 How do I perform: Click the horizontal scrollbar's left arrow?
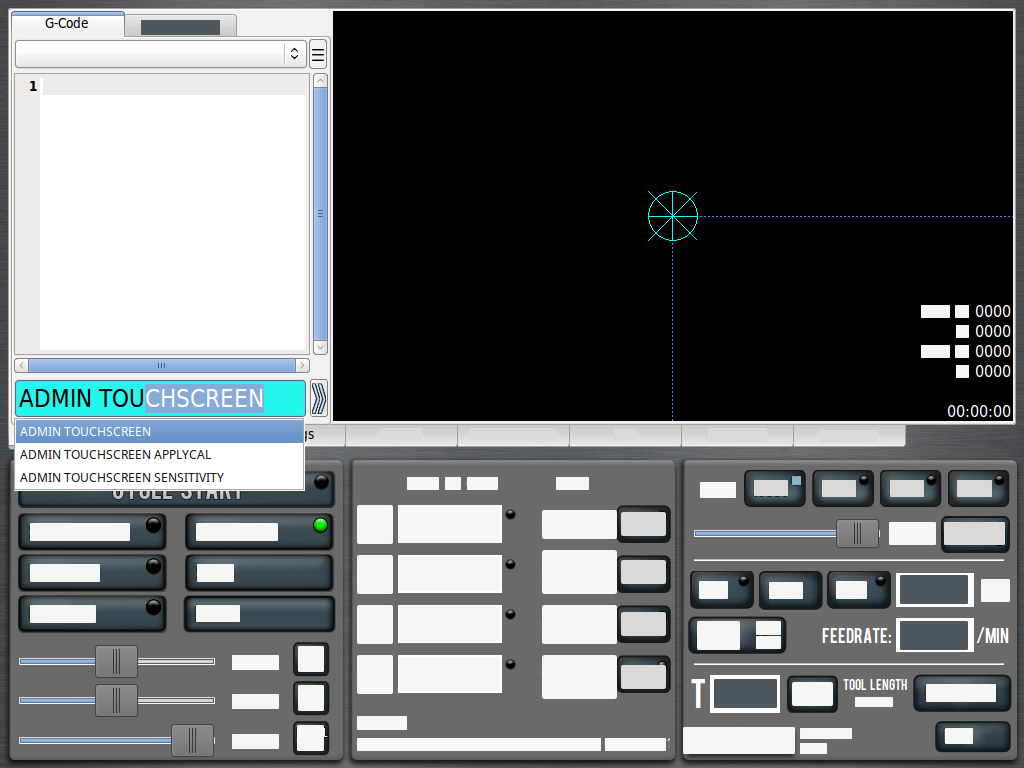[22, 366]
